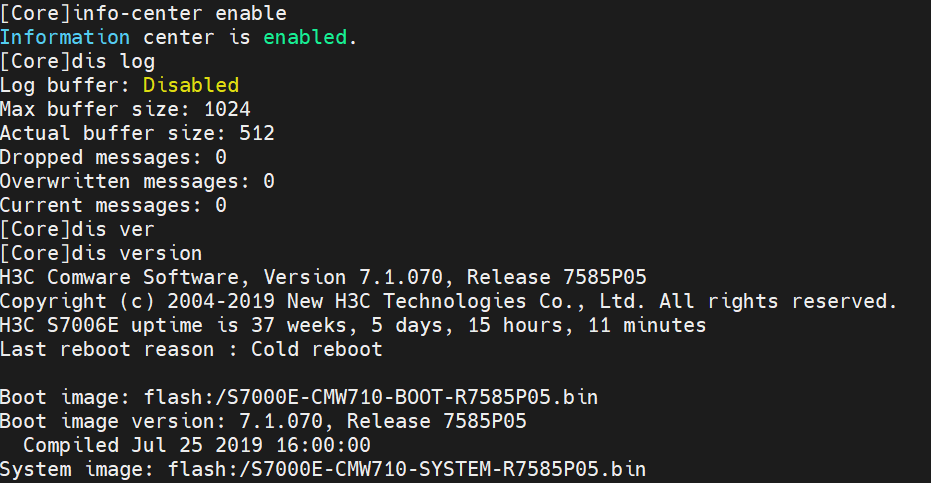Click the SYSTEM-R7585P05.bin flash path
Image resolution: width=931 pixels, height=483 pixels.
[407, 469]
